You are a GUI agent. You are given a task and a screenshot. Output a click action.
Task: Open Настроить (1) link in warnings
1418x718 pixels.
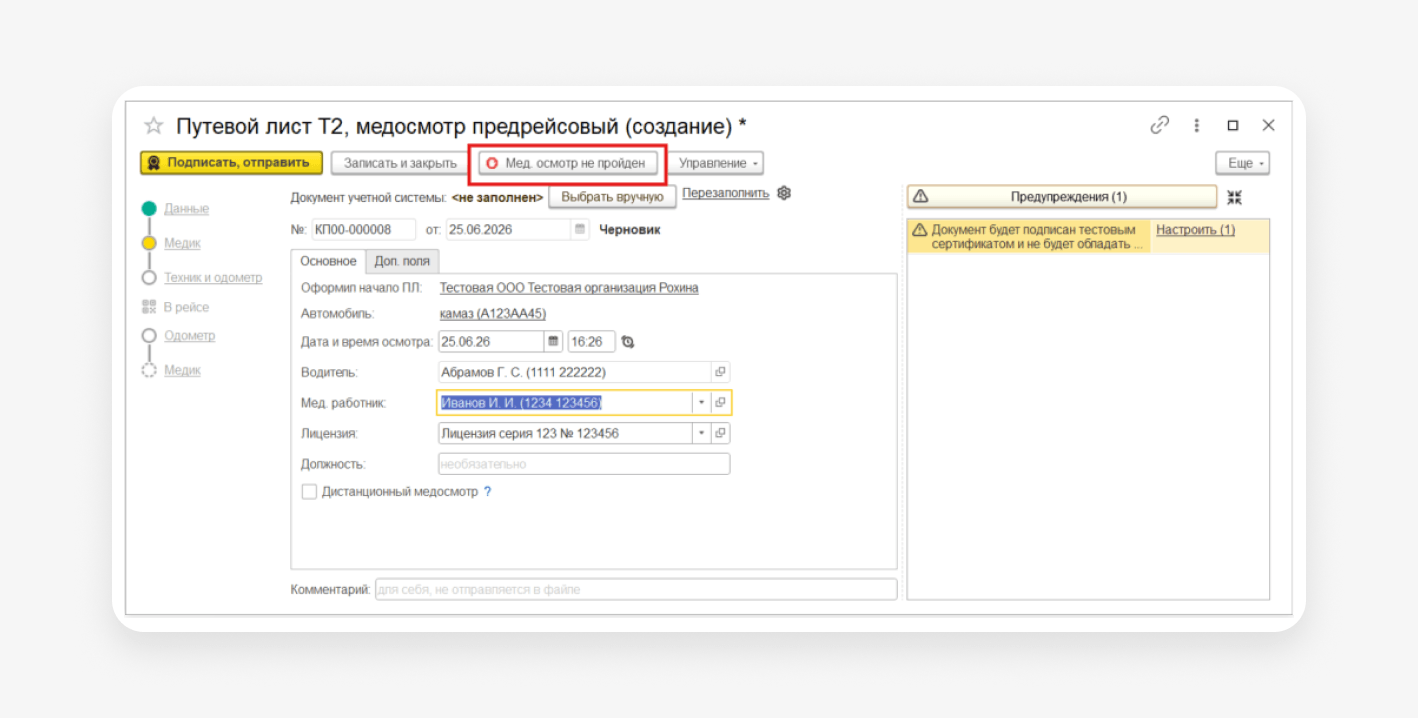point(1195,230)
